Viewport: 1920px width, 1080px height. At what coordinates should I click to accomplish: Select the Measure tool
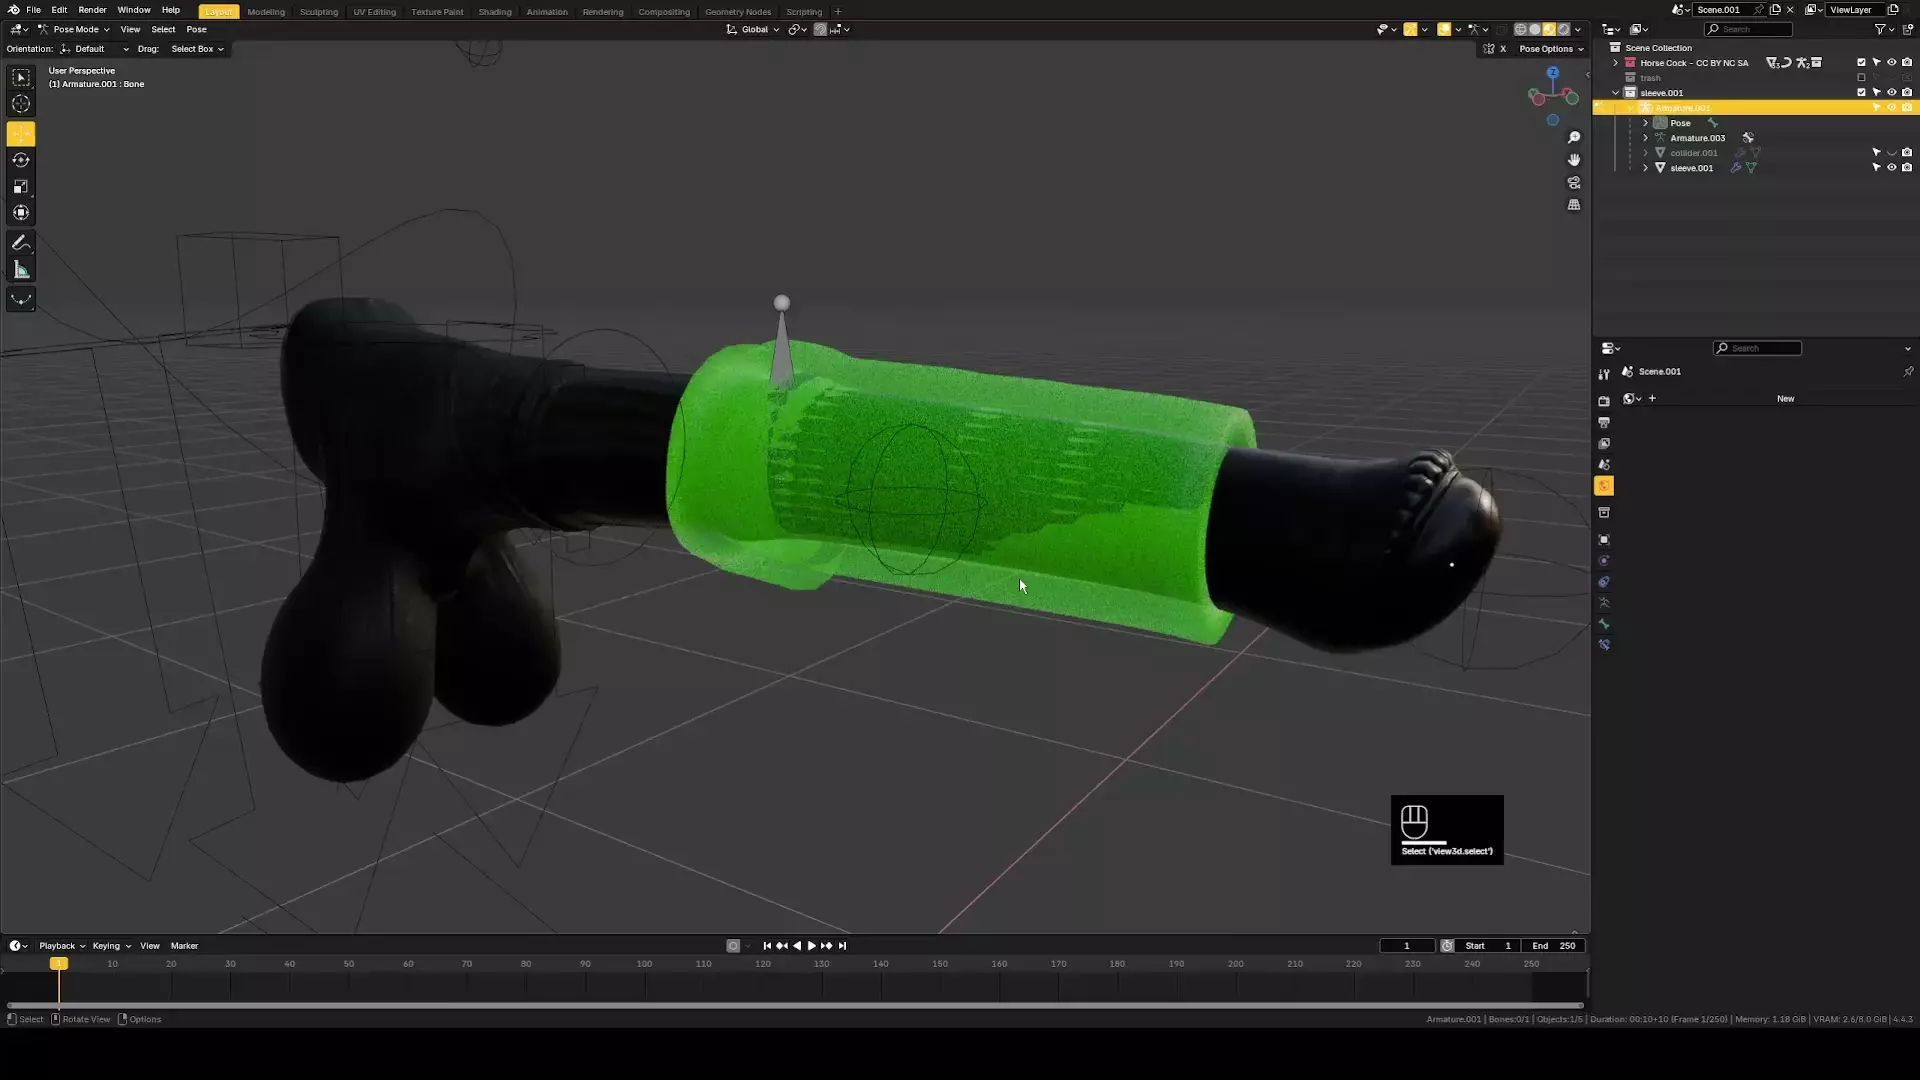tap(21, 270)
